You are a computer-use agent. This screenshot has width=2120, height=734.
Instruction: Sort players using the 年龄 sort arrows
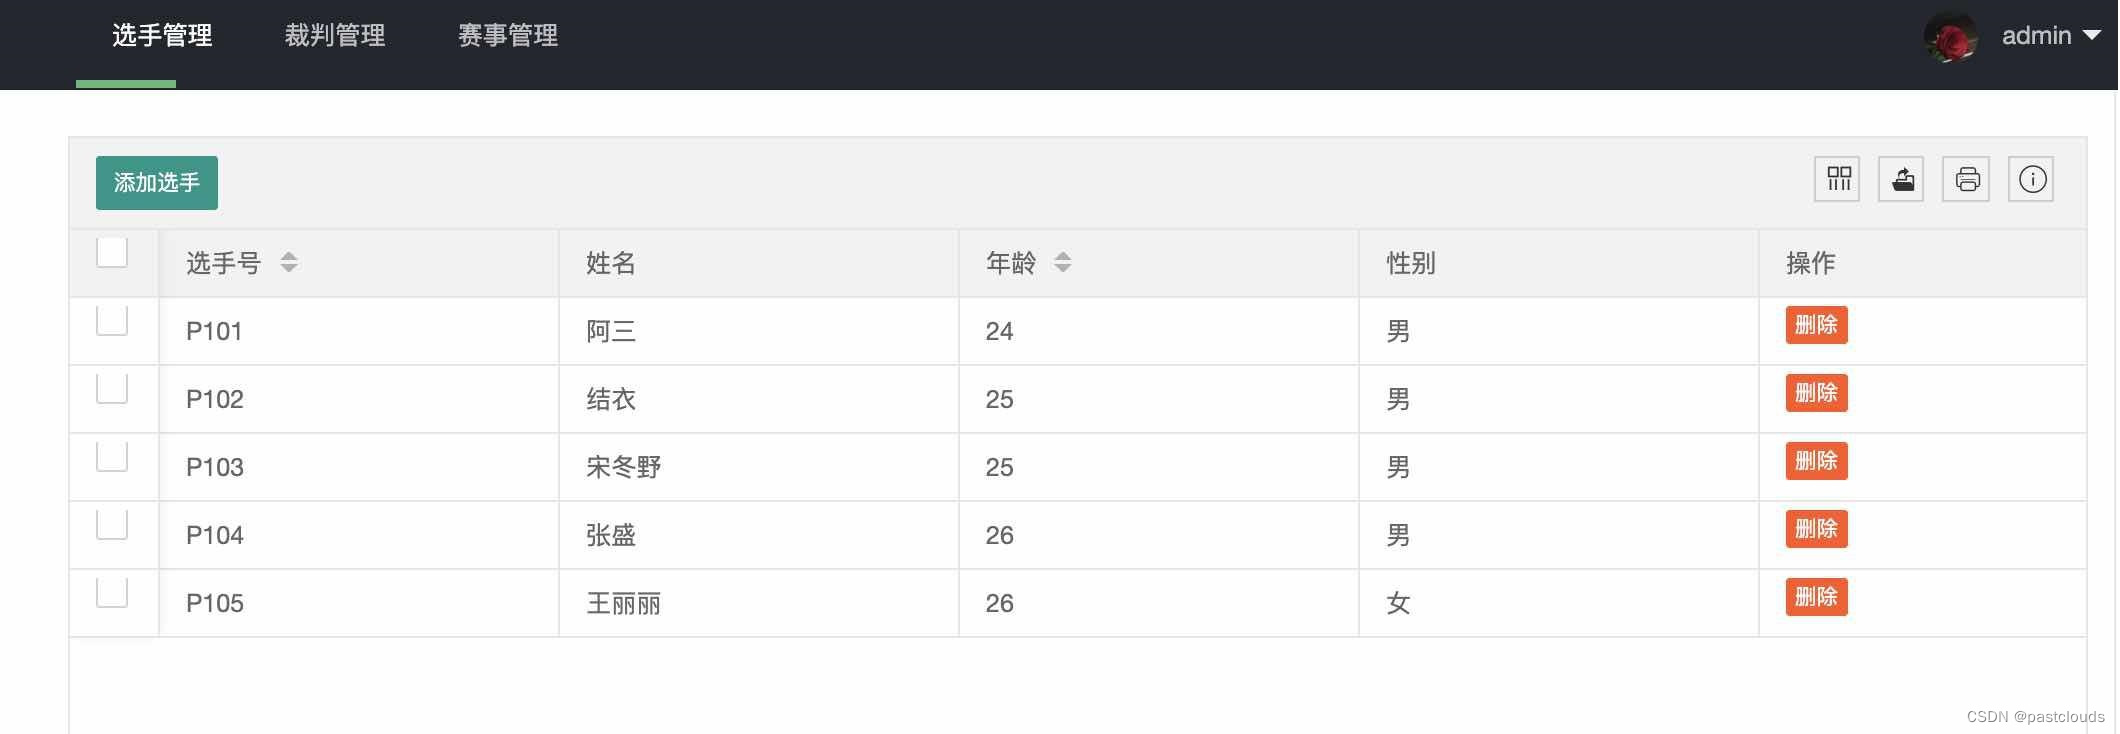1063,263
